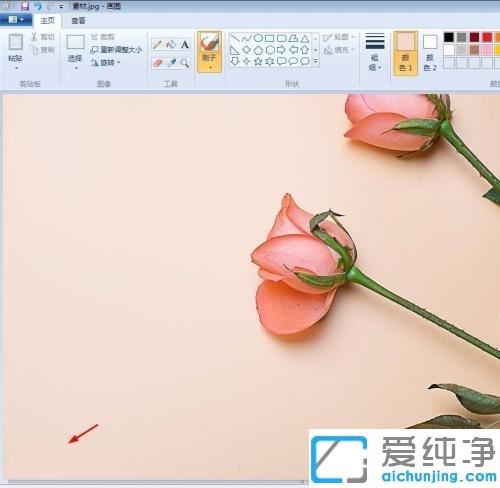Select the Pencil tool
The height and width of the screenshot is (488, 500).
pos(157,44)
